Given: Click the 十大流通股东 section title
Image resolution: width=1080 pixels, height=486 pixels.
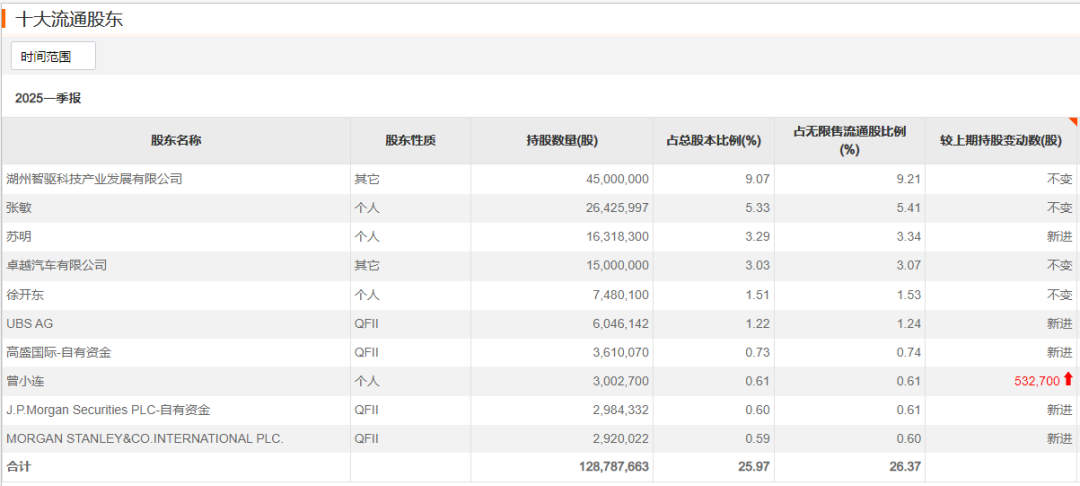Looking at the screenshot, I should point(70,19).
